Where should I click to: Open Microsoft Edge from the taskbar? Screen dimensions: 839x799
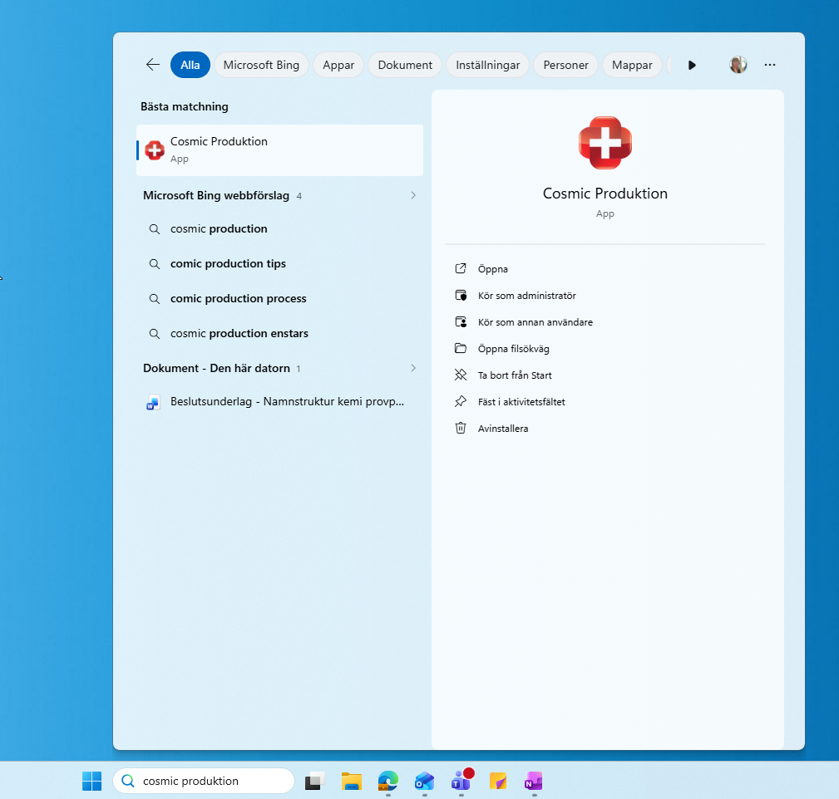coord(388,781)
